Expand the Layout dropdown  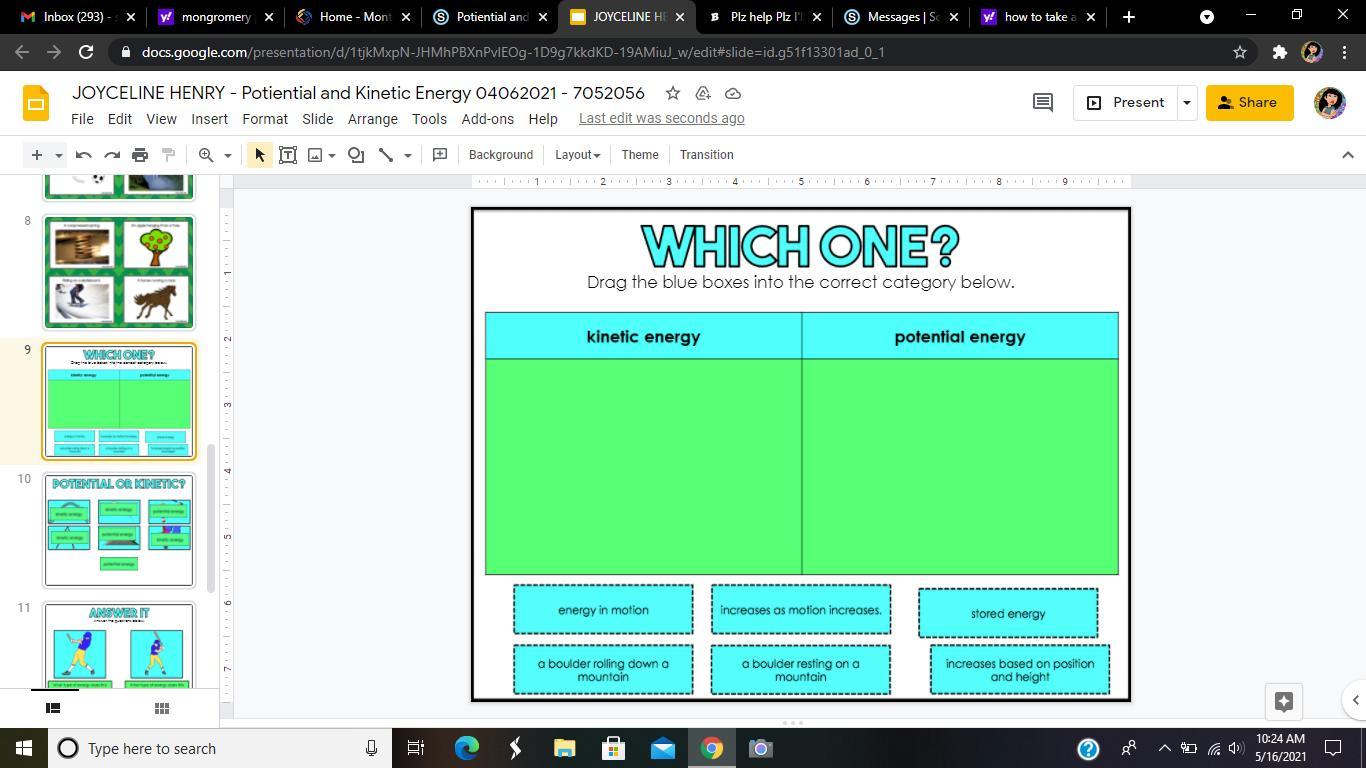pos(577,155)
